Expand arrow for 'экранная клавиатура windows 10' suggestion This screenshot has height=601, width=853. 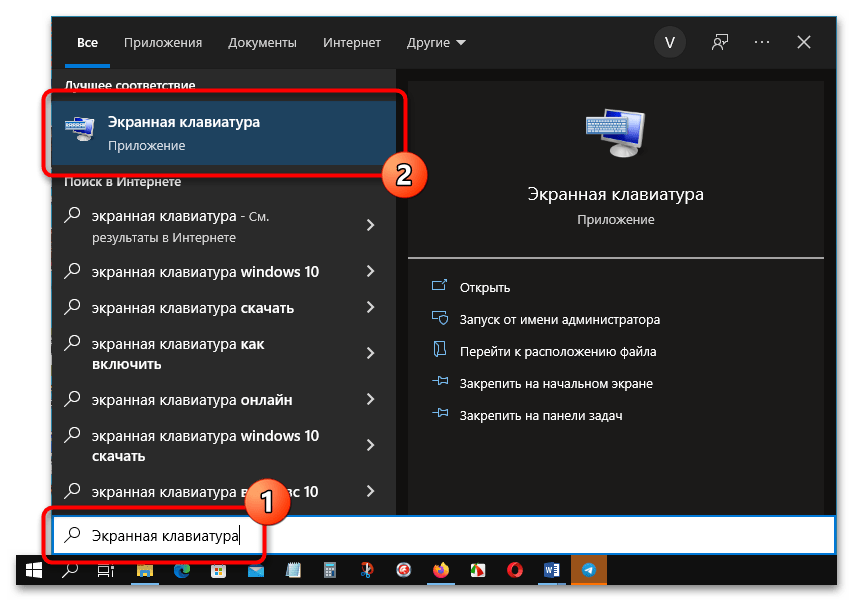point(370,271)
